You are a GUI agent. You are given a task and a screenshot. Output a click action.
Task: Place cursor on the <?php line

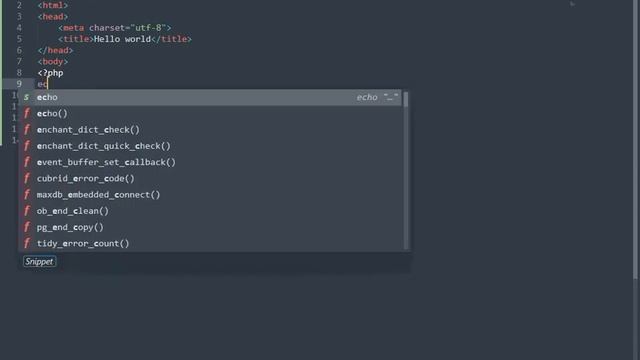pos(51,73)
